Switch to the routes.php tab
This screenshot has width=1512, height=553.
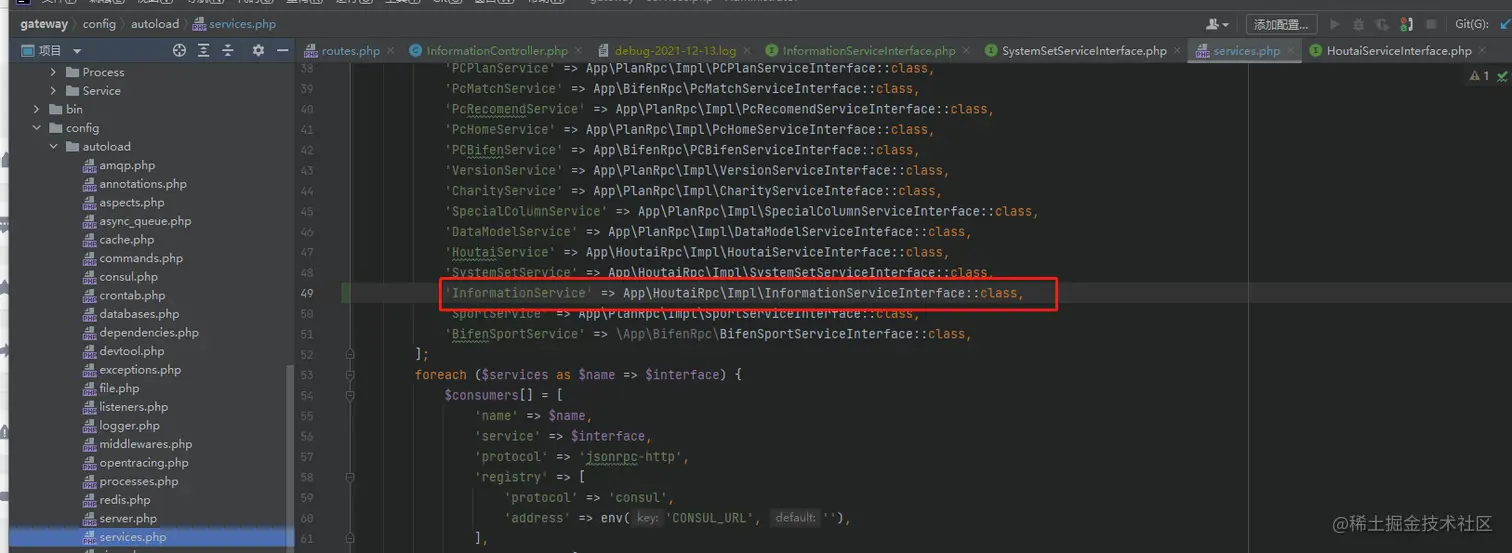[x=350, y=50]
